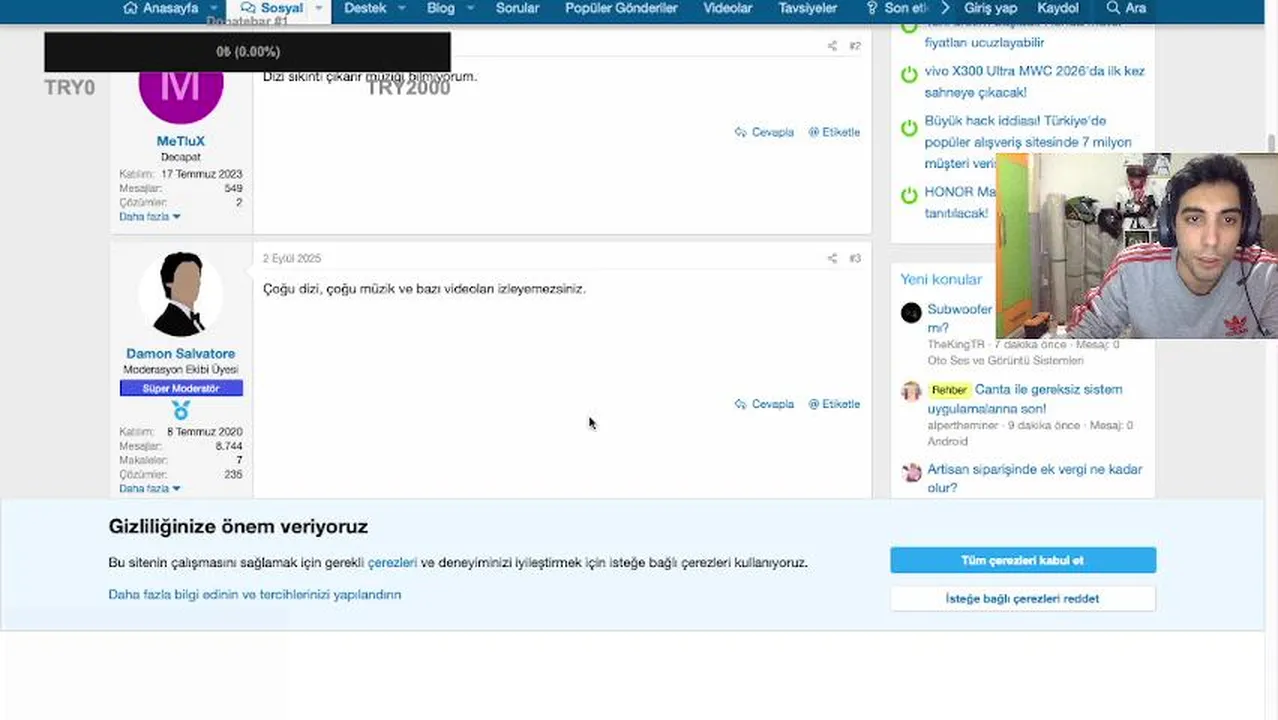Accept all cookies with Tüm çerezleri kabul et
The height and width of the screenshot is (720, 1278).
pyautogui.click(x=1023, y=560)
